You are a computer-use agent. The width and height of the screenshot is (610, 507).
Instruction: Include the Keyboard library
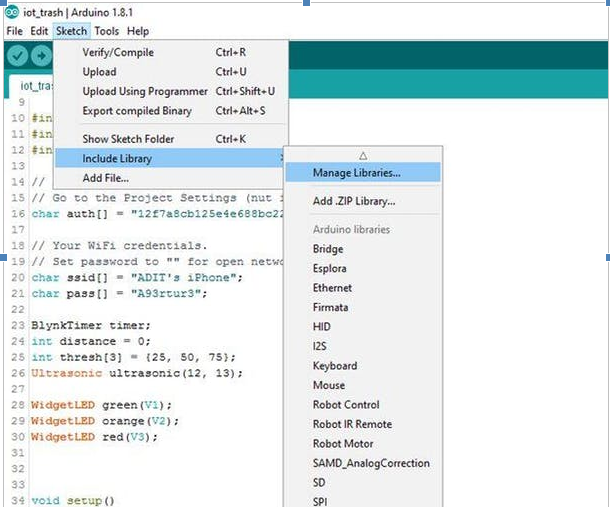[x=363, y=365]
